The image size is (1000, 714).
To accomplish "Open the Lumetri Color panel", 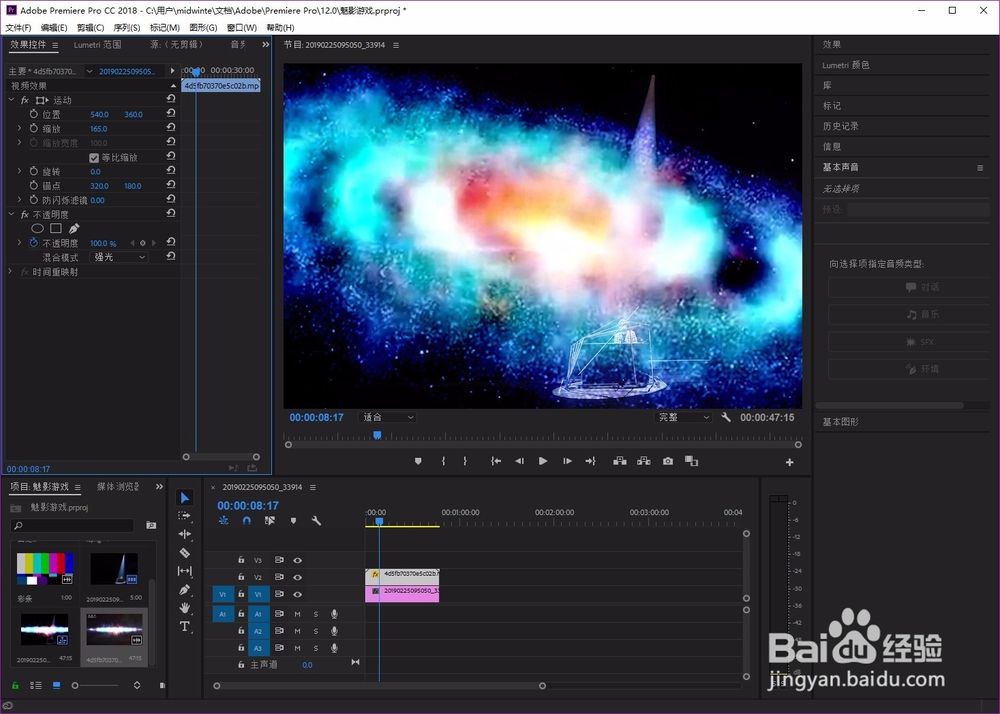I will coord(846,64).
